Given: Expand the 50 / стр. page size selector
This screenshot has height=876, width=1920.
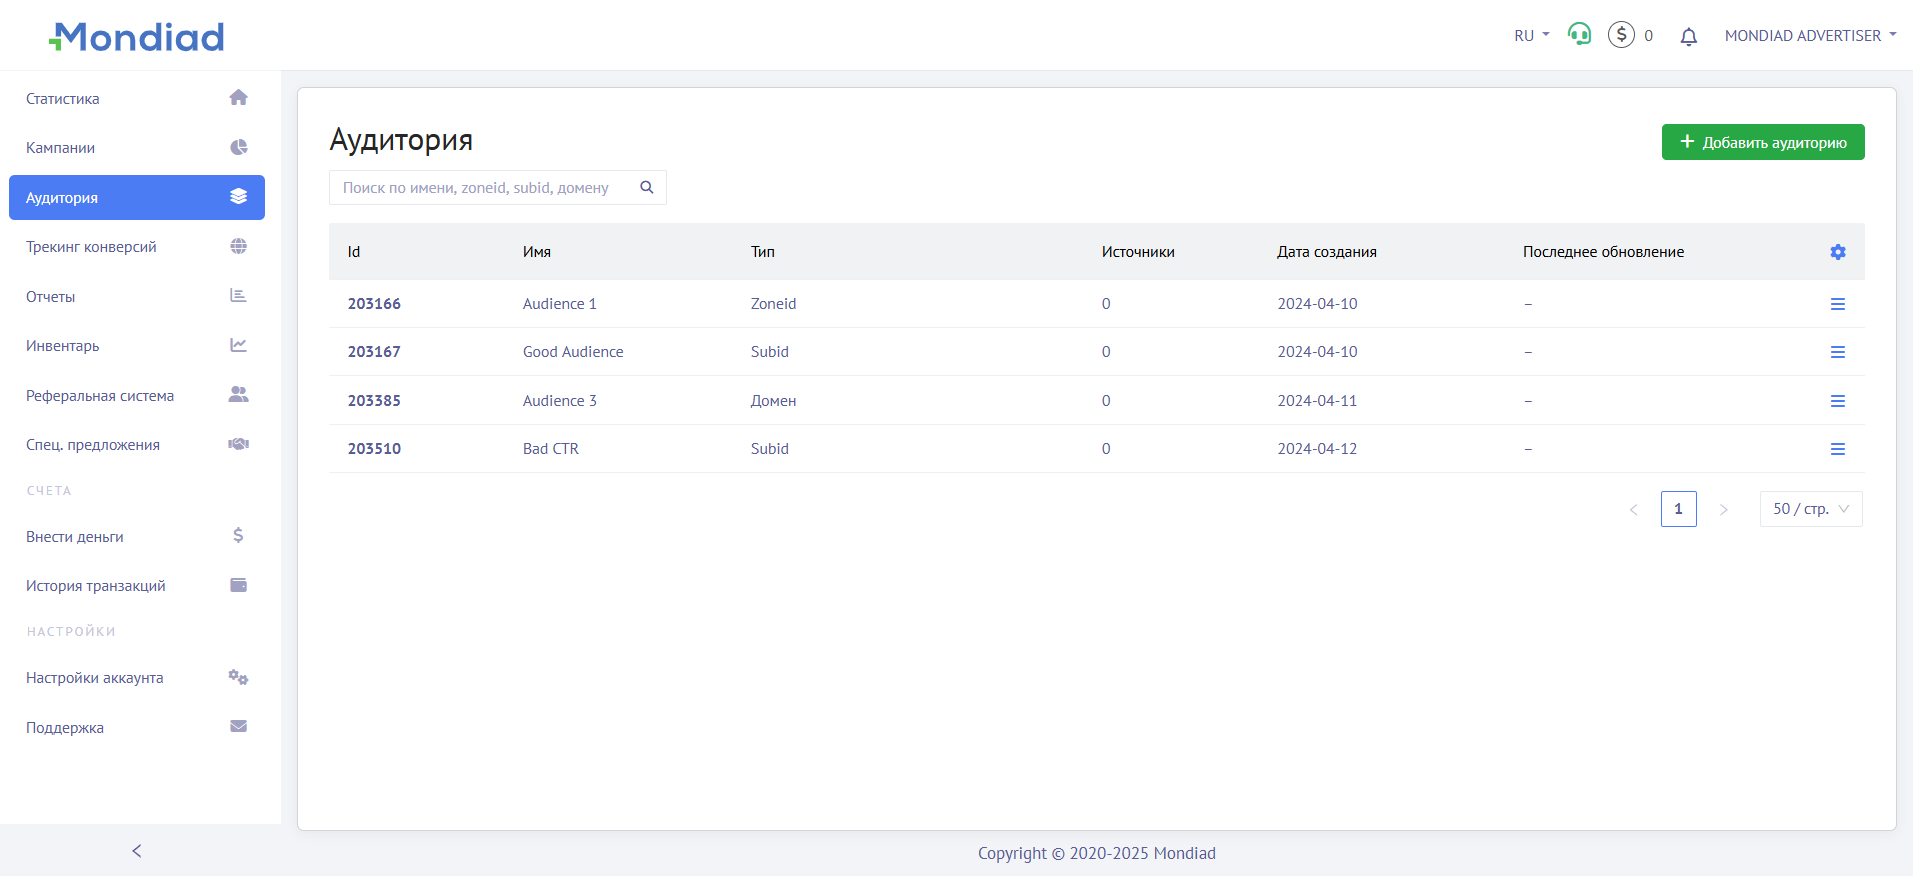Looking at the screenshot, I should pyautogui.click(x=1810, y=509).
